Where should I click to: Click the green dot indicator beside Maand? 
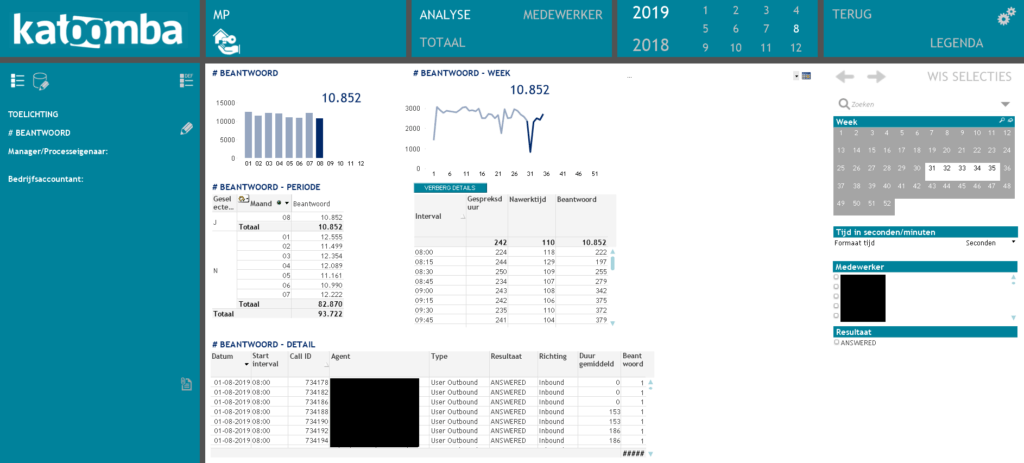tap(279, 203)
